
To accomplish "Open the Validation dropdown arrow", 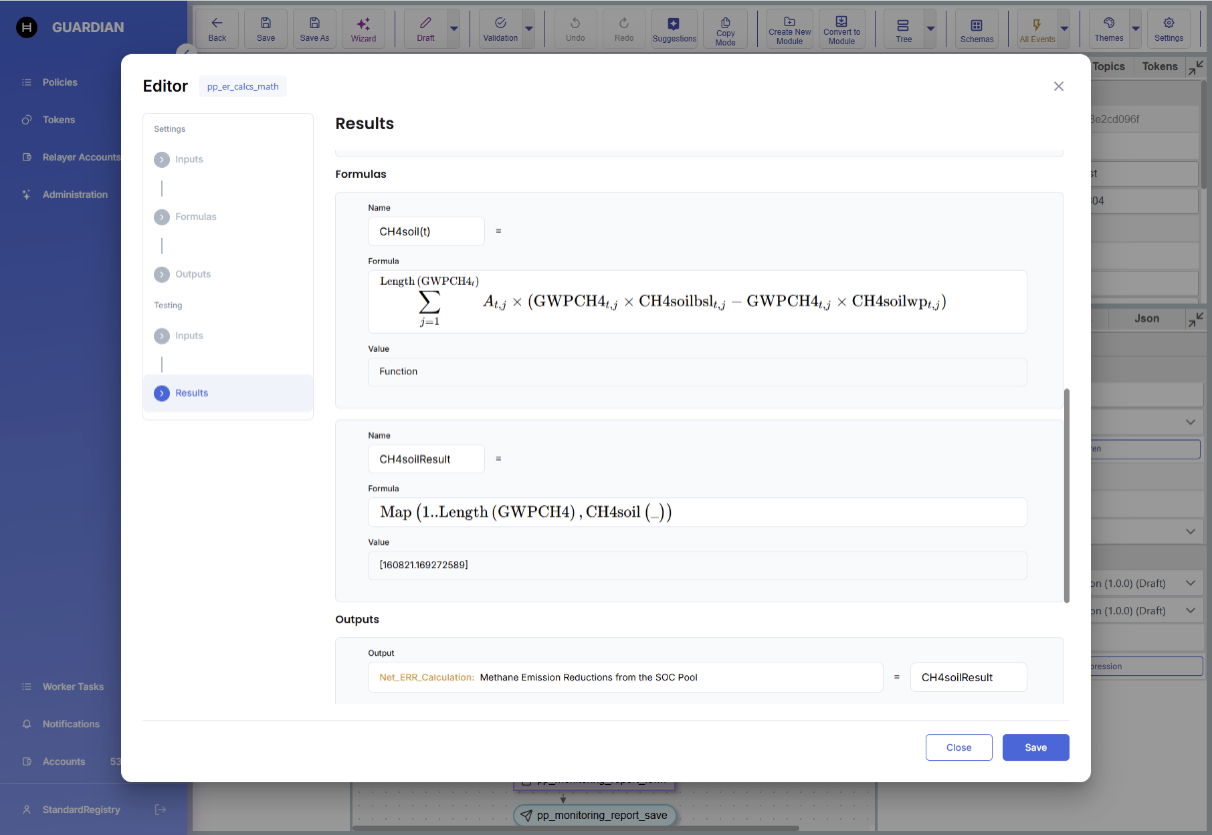I will pos(529,29).
